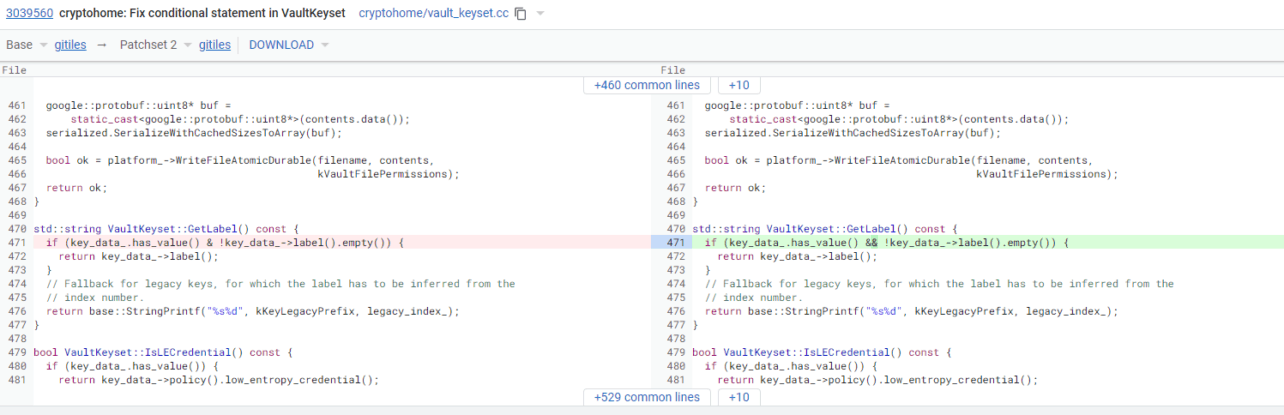
Task: Click left-side line number 461
Action: click(17, 106)
